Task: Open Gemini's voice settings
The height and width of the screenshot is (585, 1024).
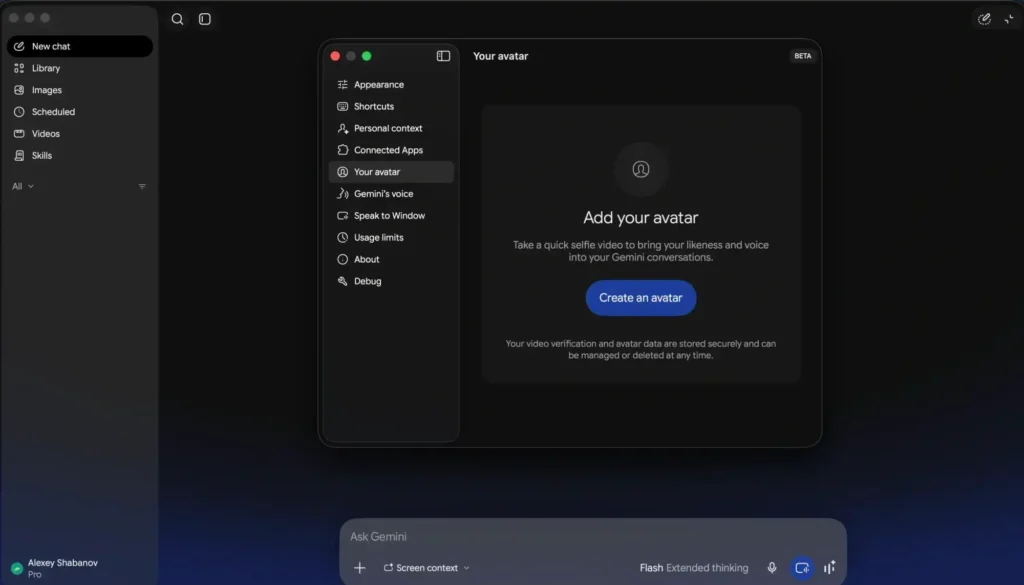Action: tap(391, 194)
